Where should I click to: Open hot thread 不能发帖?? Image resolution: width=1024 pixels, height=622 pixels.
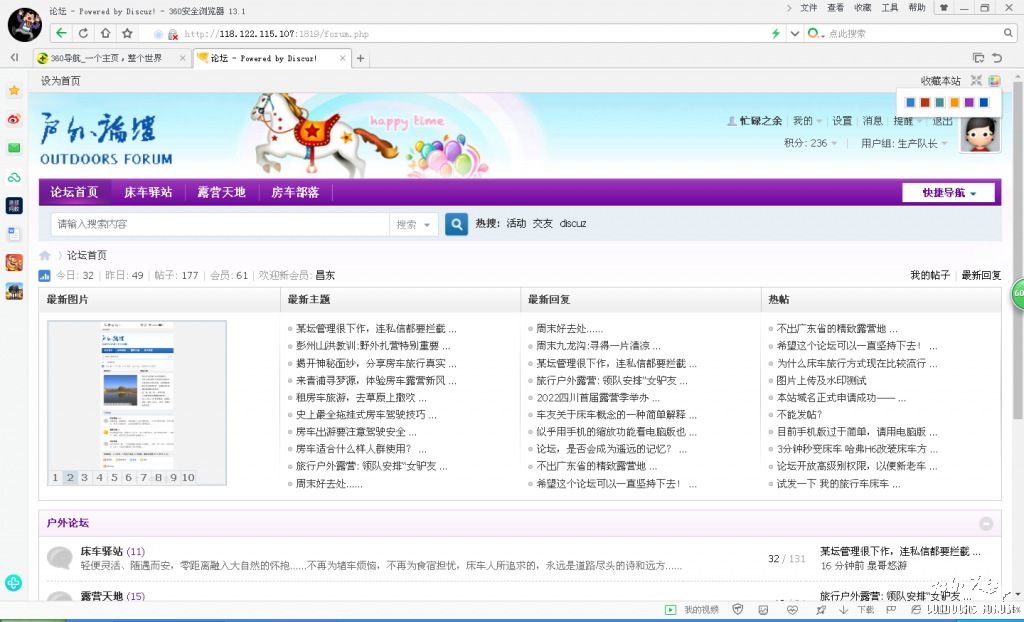coord(799,414)
